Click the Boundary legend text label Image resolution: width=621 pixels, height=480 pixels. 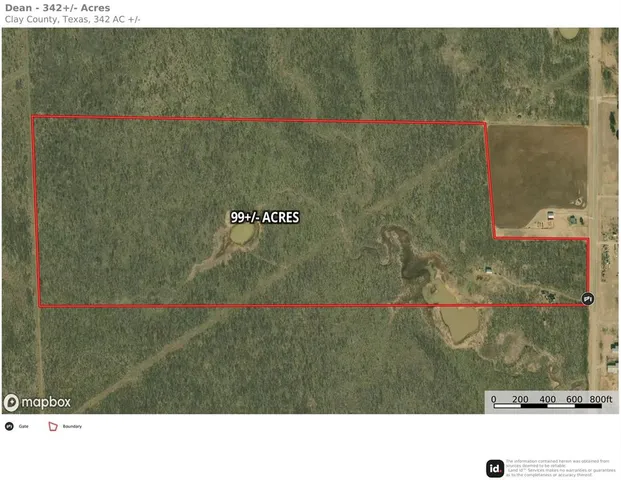point(72,426)
